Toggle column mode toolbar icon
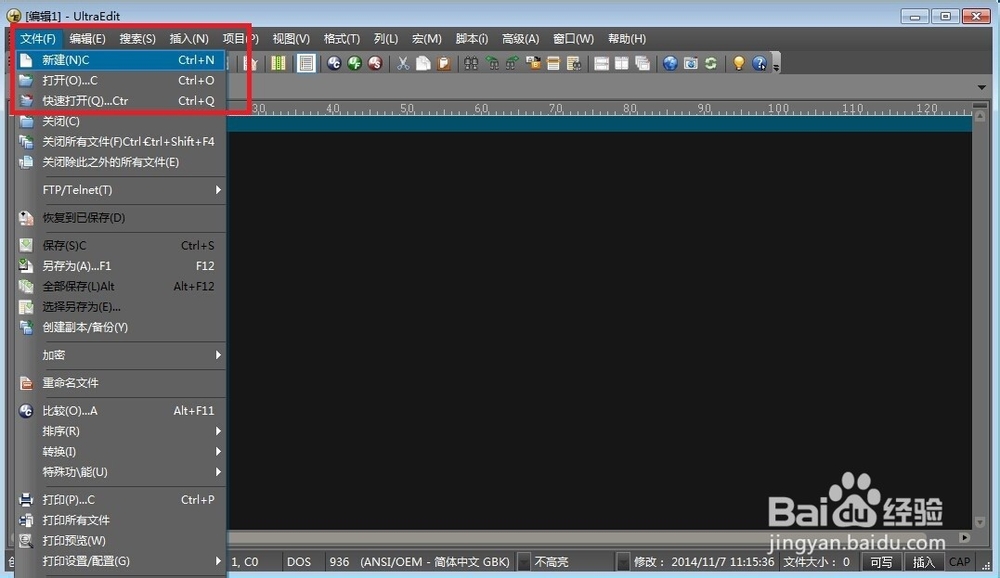Screen dimensions: 1000x578 [x=278, y=63]
